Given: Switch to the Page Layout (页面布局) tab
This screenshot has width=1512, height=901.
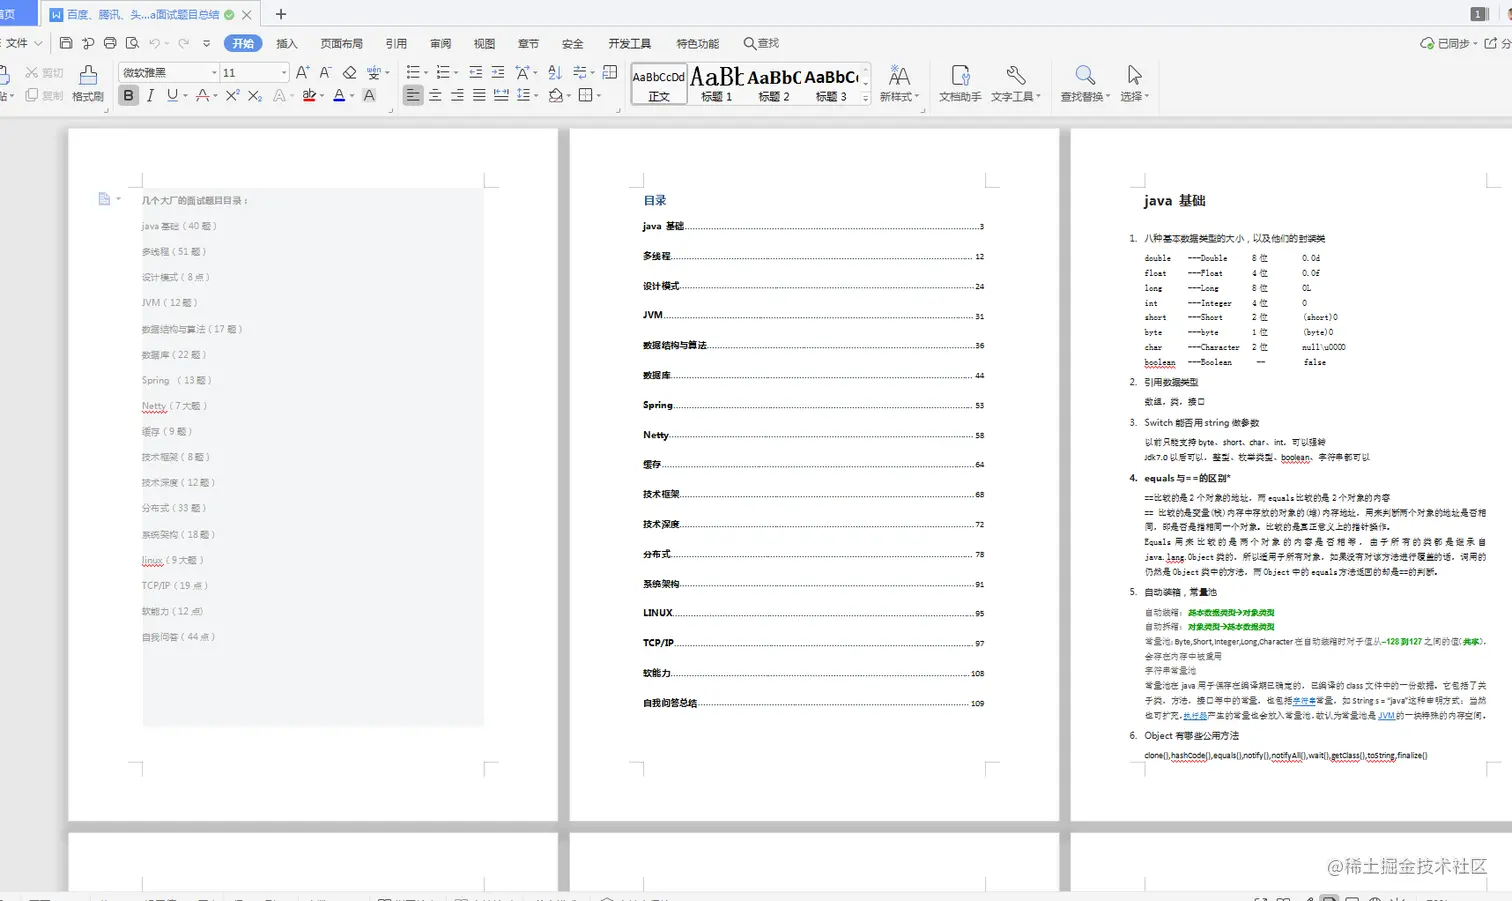Looking at the screenshot, I should (342, 43).
